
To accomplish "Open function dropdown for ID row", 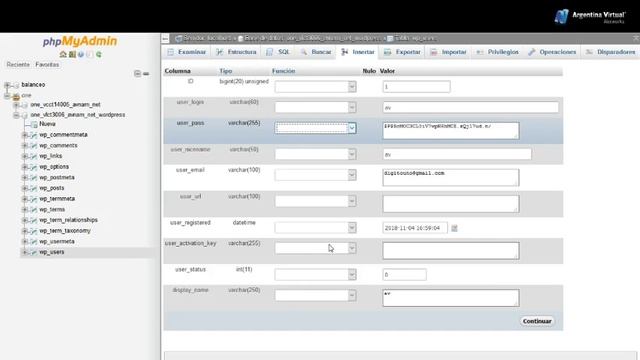I will tap(316, 87).
